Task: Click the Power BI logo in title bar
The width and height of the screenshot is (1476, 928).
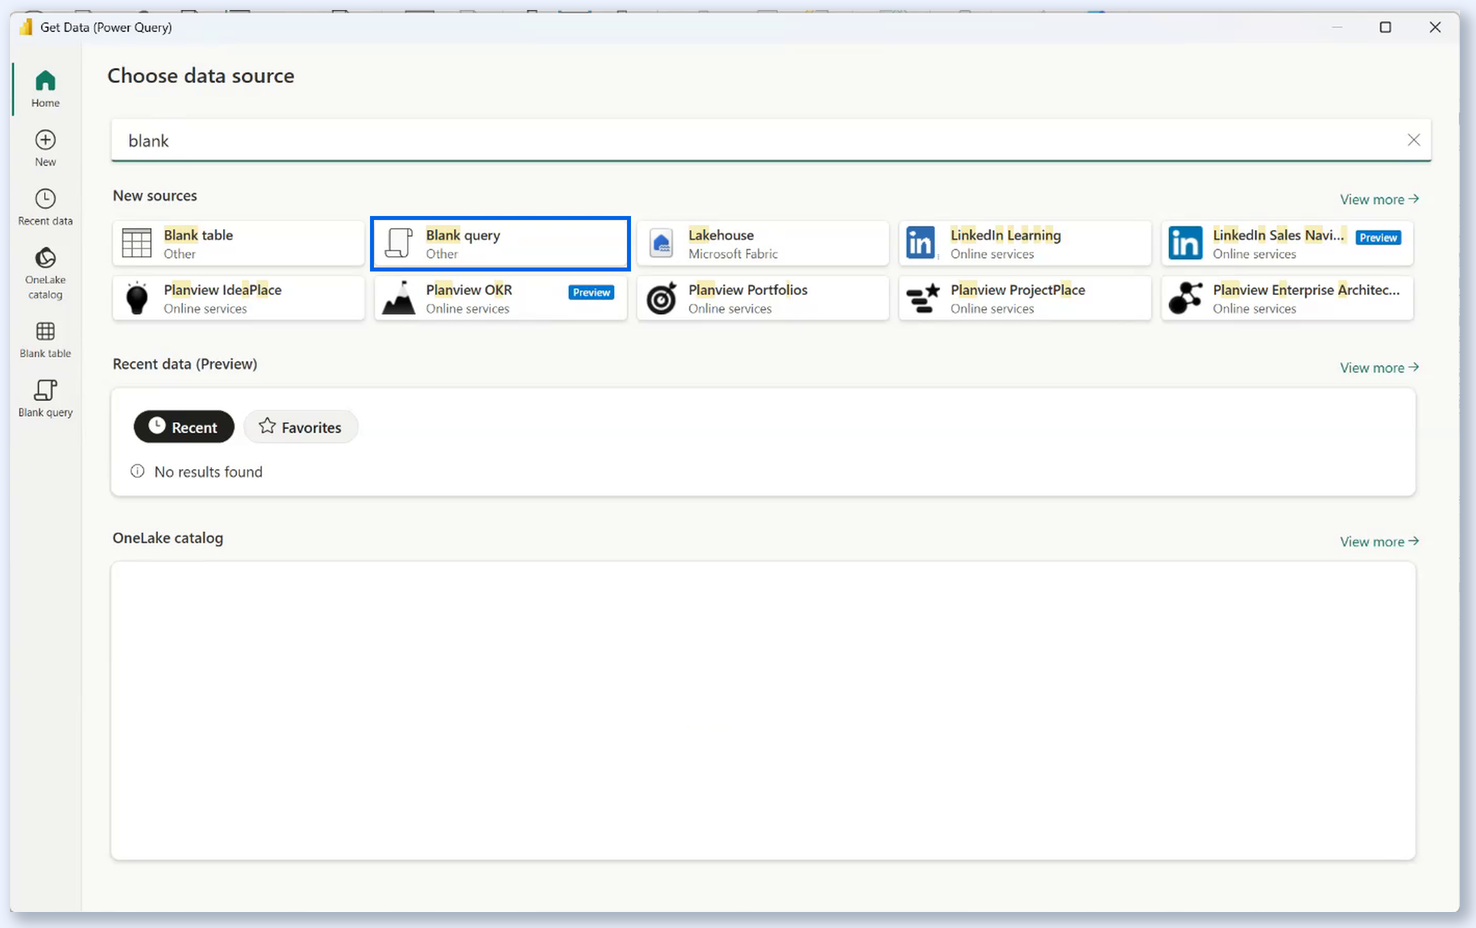Action: (x=25, y=27)
